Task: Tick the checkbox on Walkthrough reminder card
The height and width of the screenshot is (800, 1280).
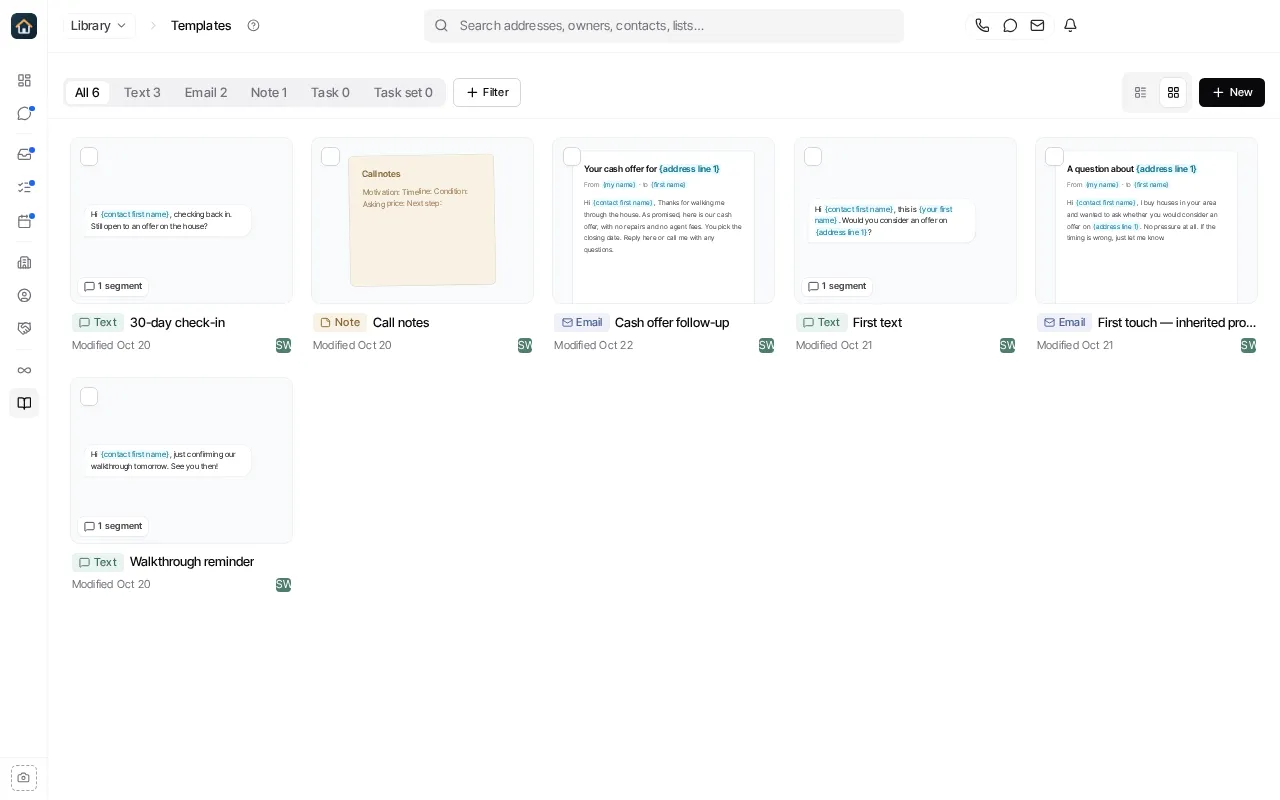Action: pos(89,396)
